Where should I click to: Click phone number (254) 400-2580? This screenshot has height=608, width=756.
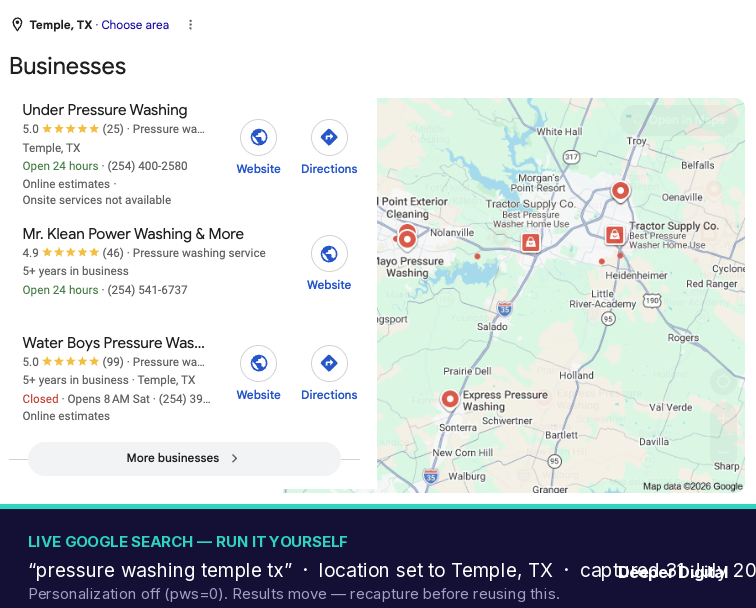148,166
